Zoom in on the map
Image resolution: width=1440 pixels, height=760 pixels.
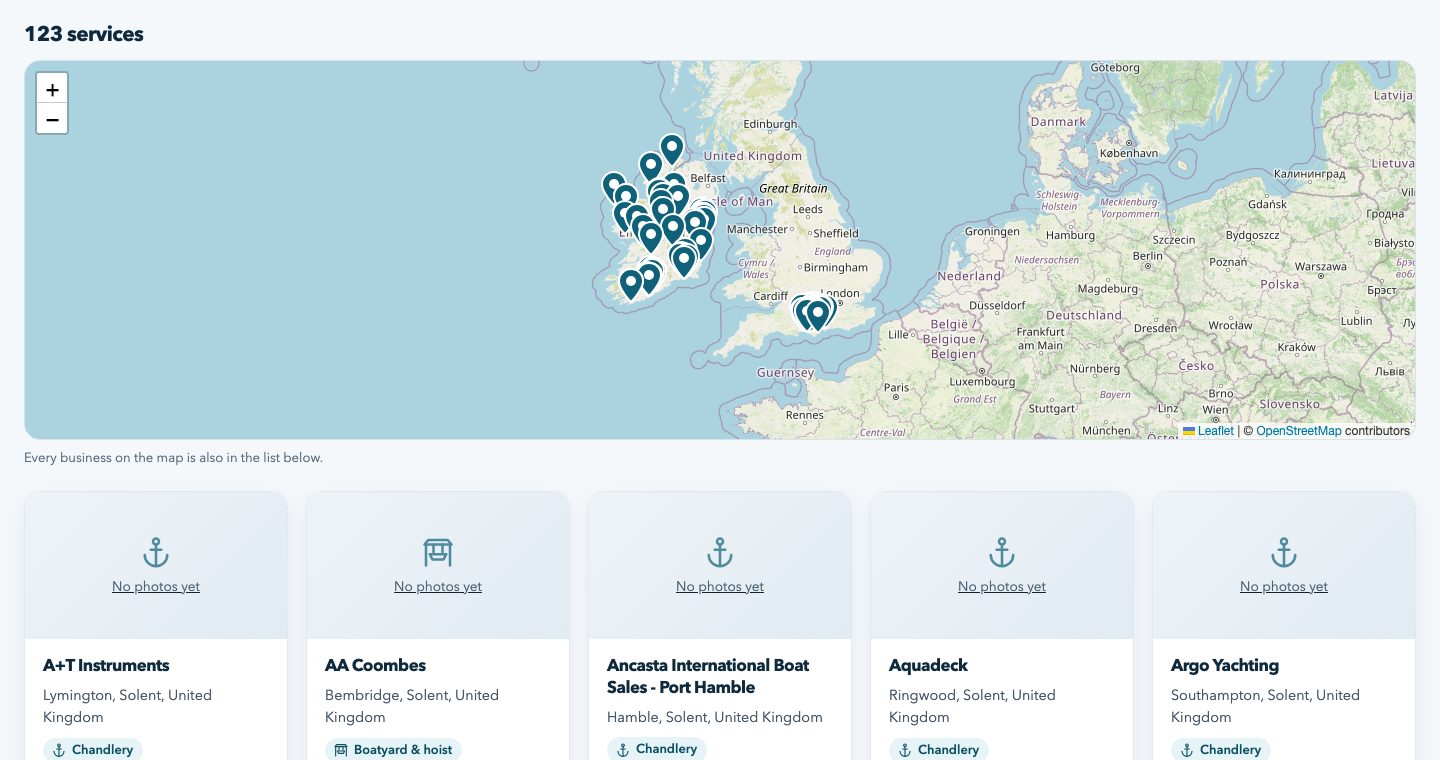click(52, 88)
